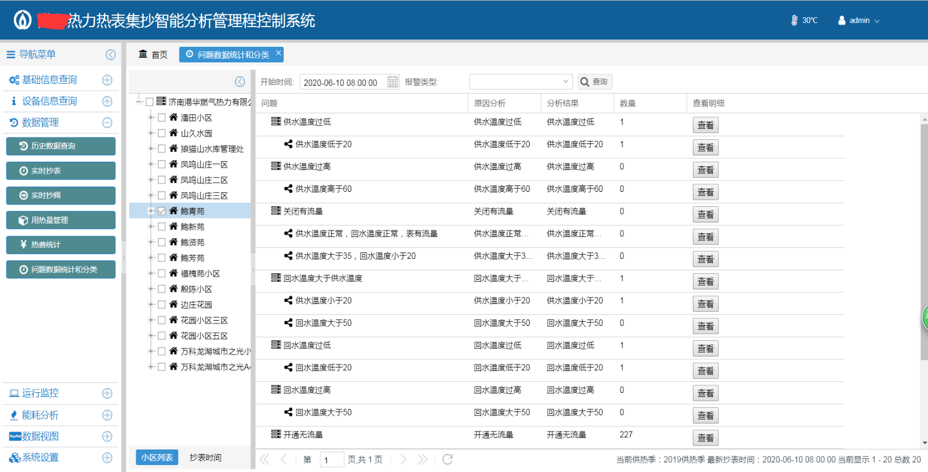Open 历史数据查询 in the sidebar
This screenshot has height=472, width=928.
tap(61, 146)
